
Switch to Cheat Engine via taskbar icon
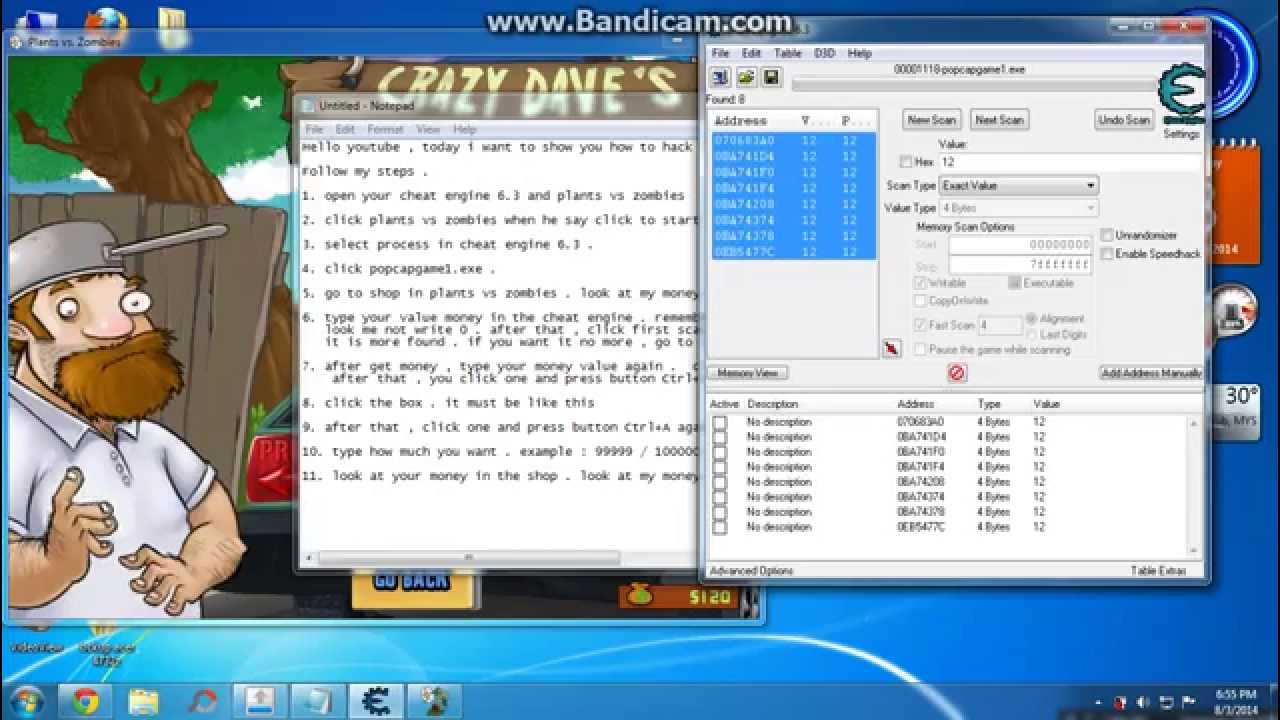coord(376,700)
